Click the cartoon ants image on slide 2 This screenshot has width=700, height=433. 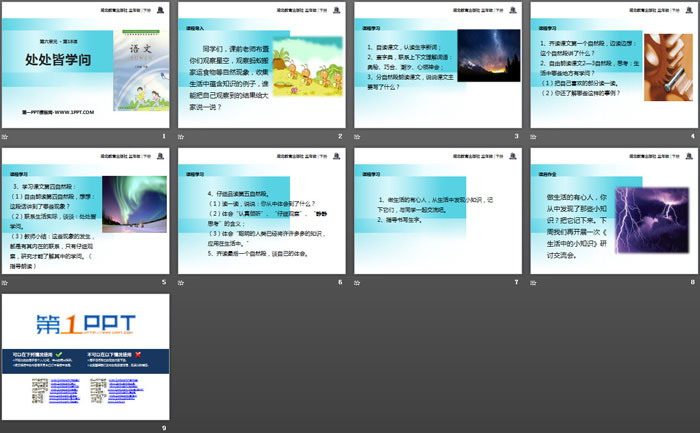pyautogui.click(x=308, y=67)
